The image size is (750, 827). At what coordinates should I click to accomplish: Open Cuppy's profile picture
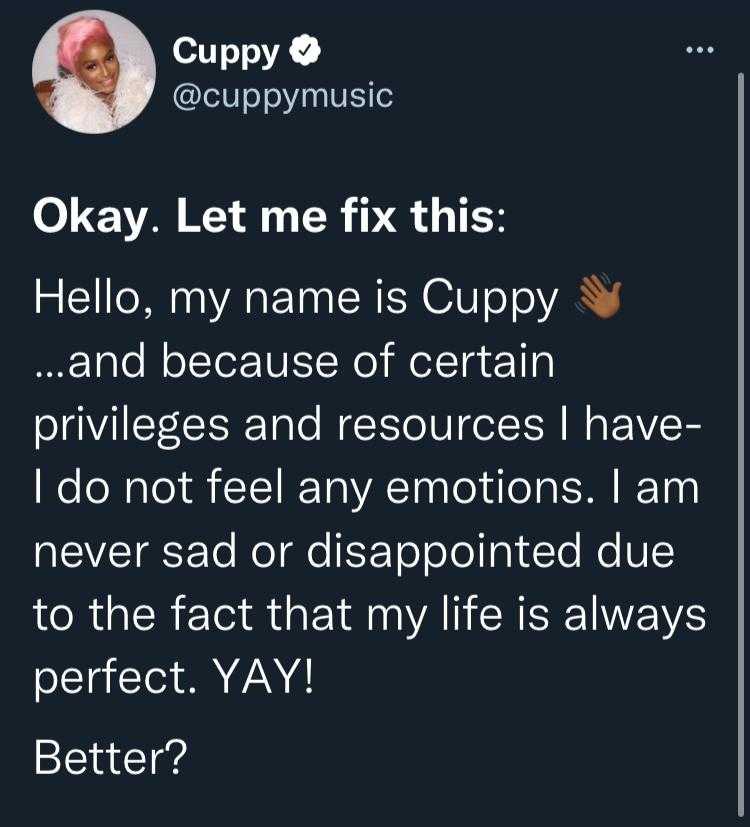click(x=93, y=72)
